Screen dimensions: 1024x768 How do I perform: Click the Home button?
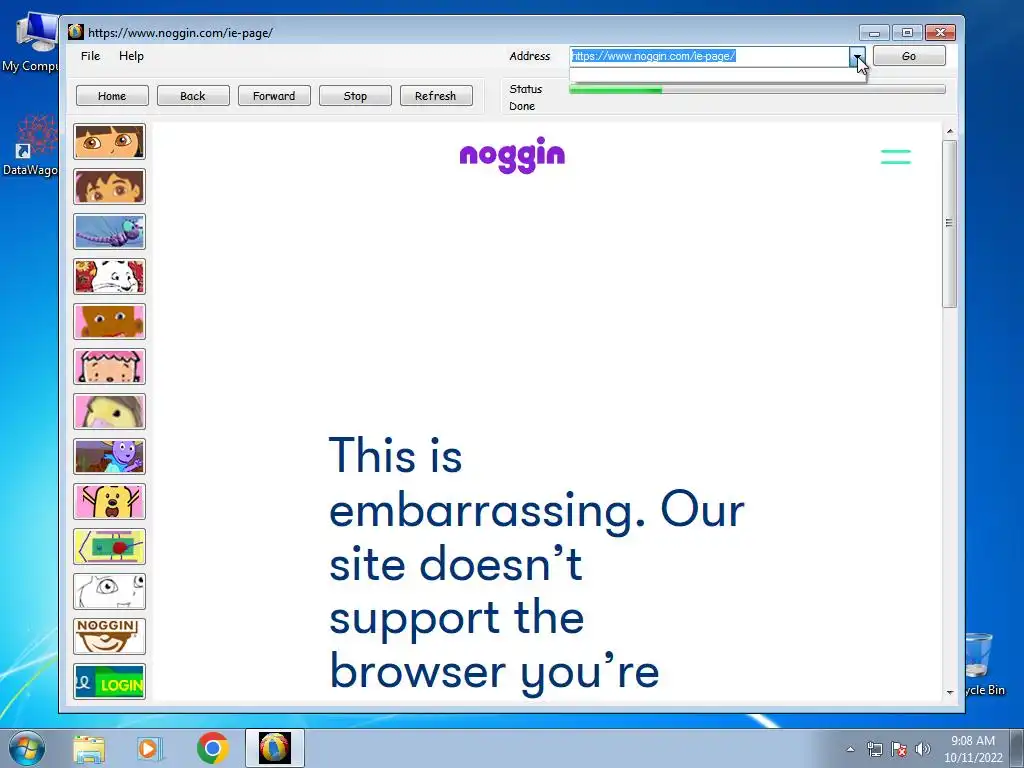(112, 95)
